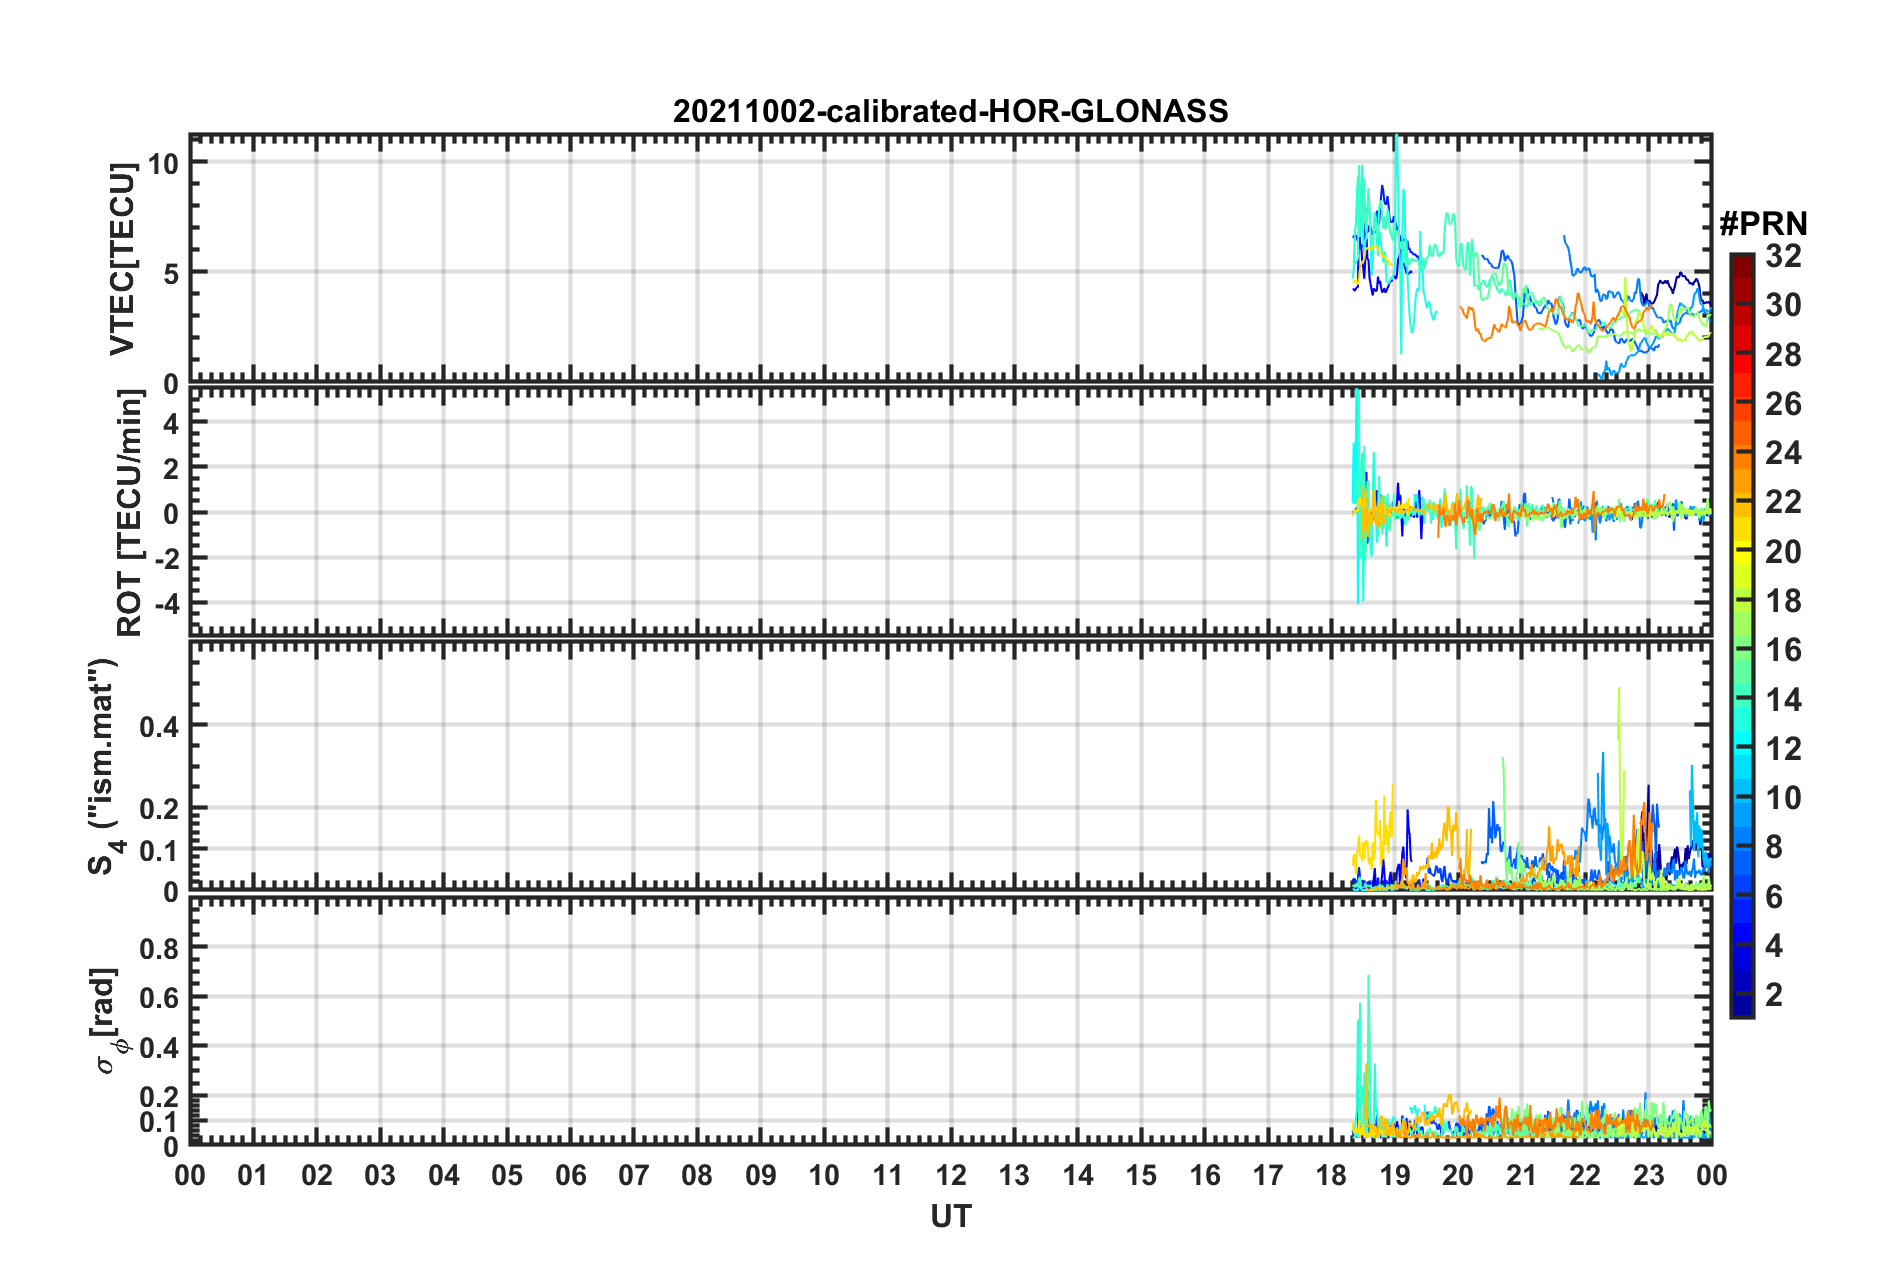This screenshot has width=1902, height=1272.
Task: Click sigma-phi axis tick label 0.6
Action: tap(159, 998)
